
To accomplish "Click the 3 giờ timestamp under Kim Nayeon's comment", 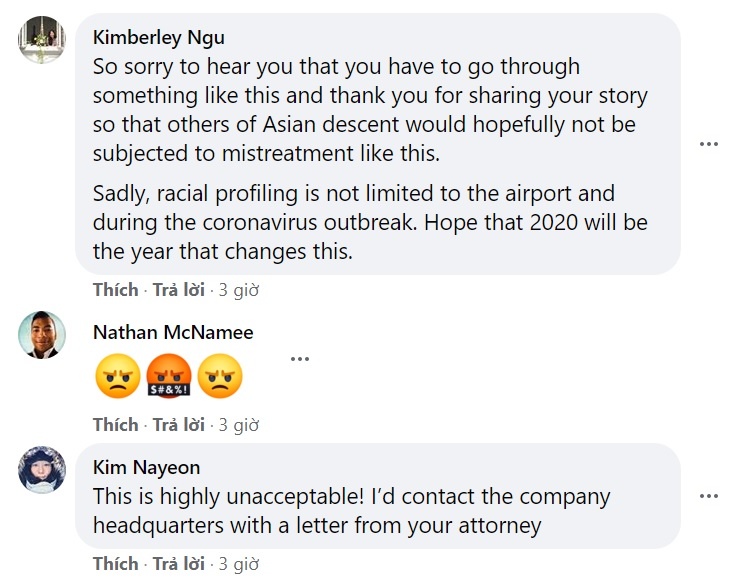I will click(x=239, y=564).
